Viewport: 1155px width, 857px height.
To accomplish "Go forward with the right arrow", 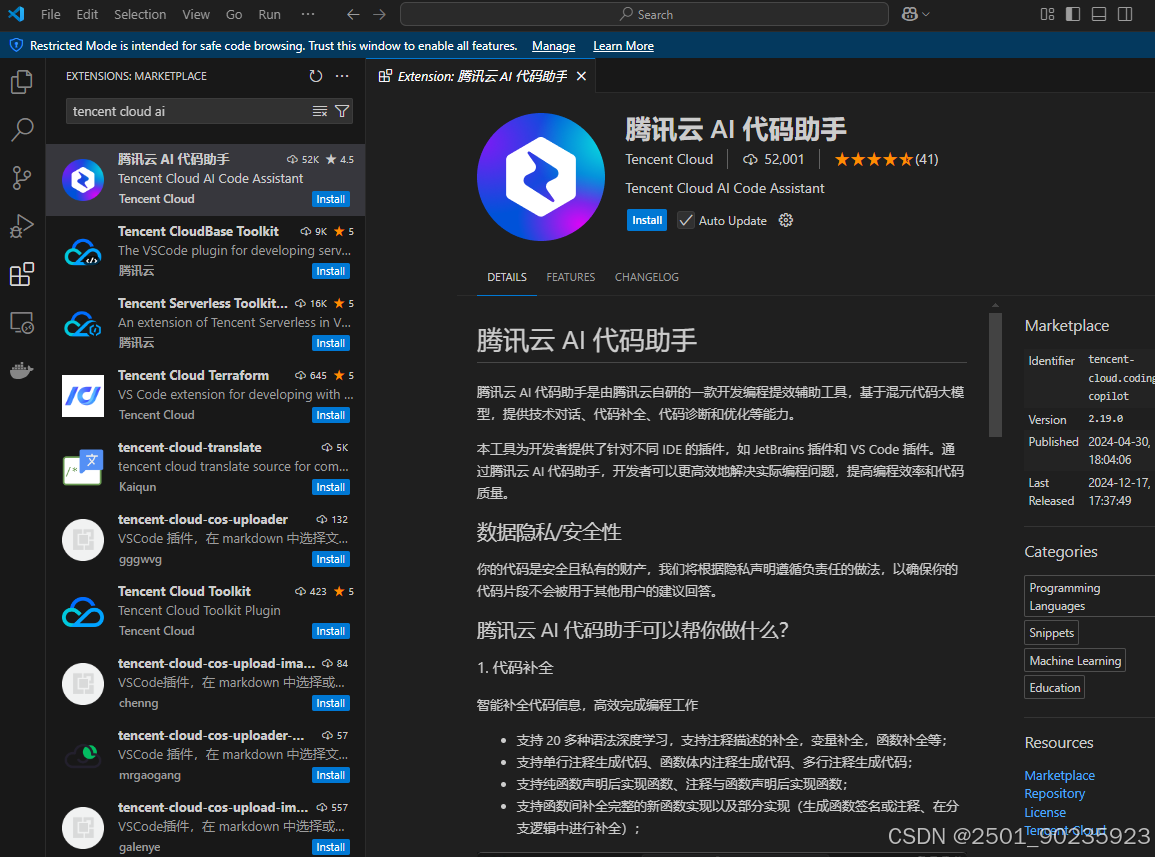I will point(379,15).
